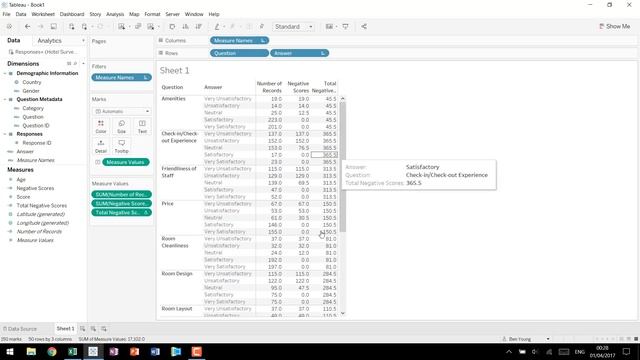Viewport: 640px width, 360px height.
Task: Click the Measure Names filter pill
Action: tap(121, 78)
